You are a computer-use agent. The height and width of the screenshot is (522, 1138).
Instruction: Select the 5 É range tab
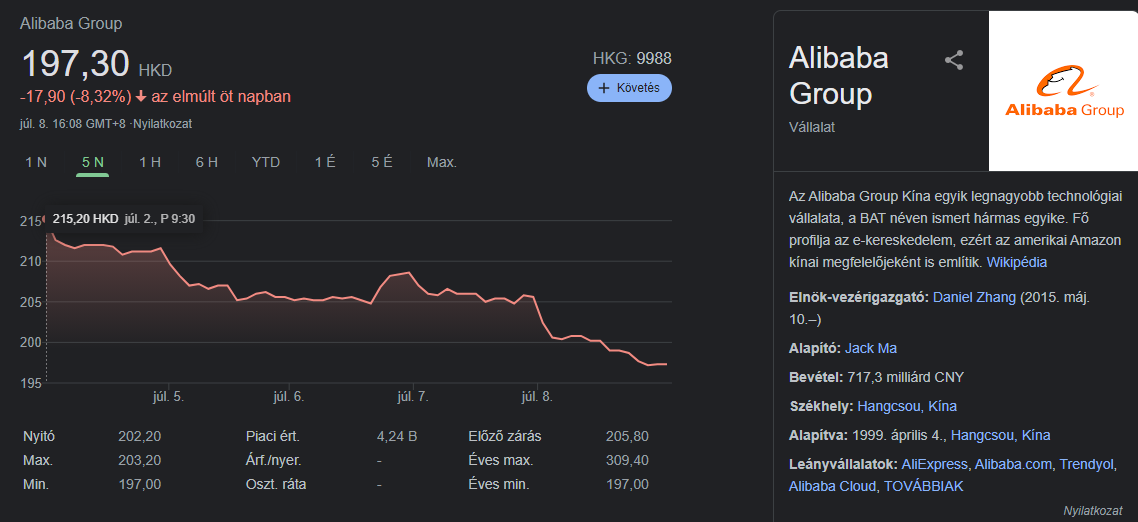tap(382, 163)
